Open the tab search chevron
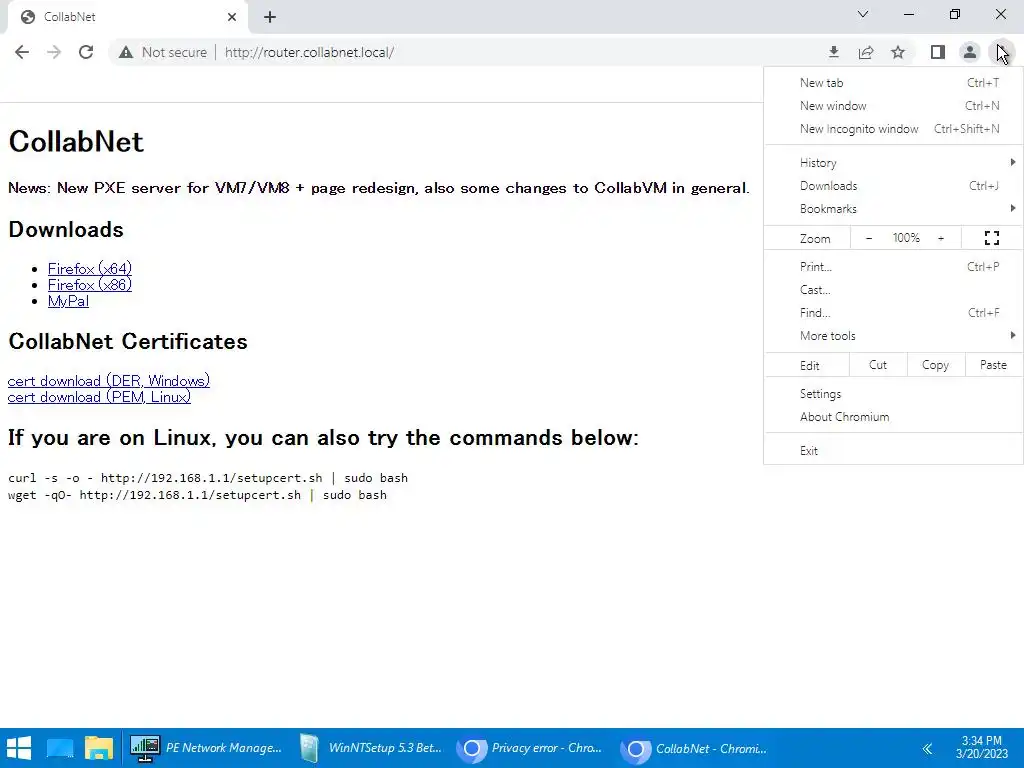This screenshot has height=768, width=1024. pos(863,14)
